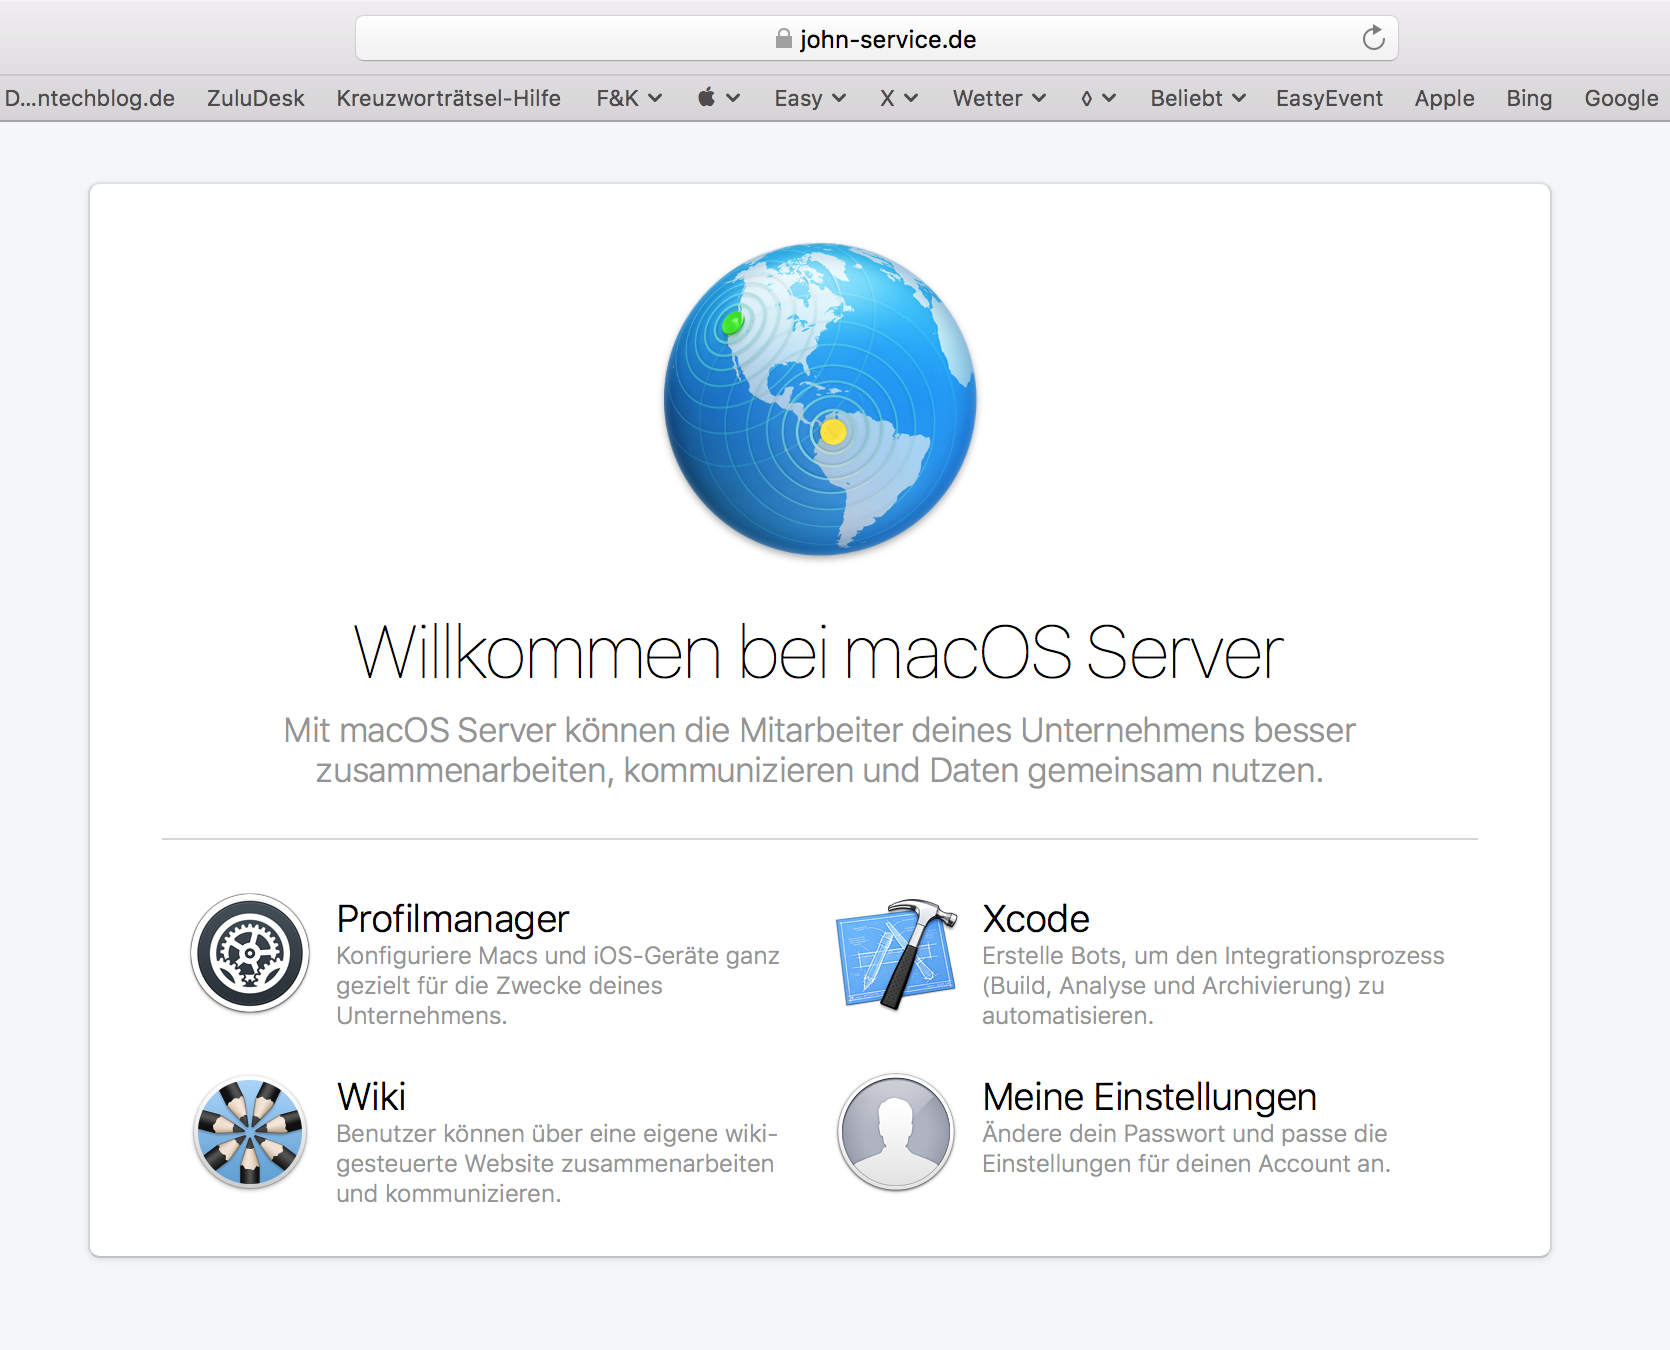The height and width of the screenshot is (1350, 1670).
Task: Reload the page with the refresh icon
Action: [1374, 38]
